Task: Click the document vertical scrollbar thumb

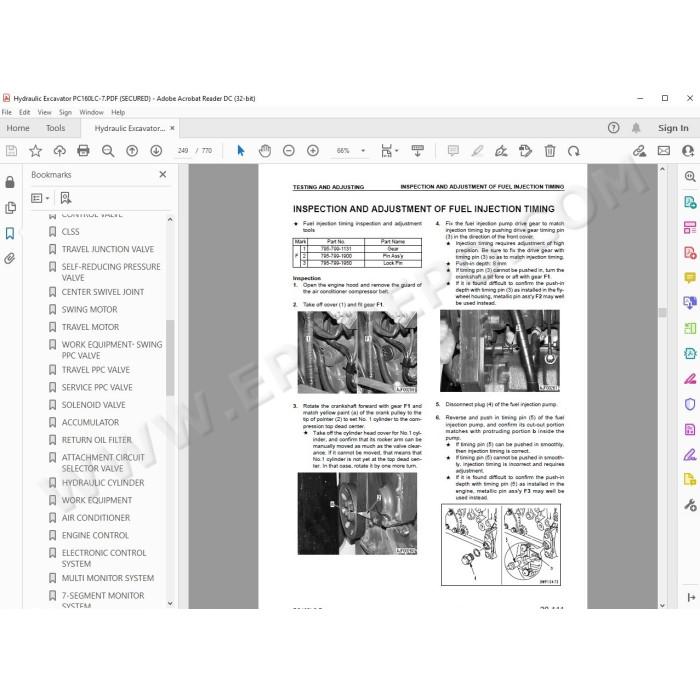Action: coord(662,312)
